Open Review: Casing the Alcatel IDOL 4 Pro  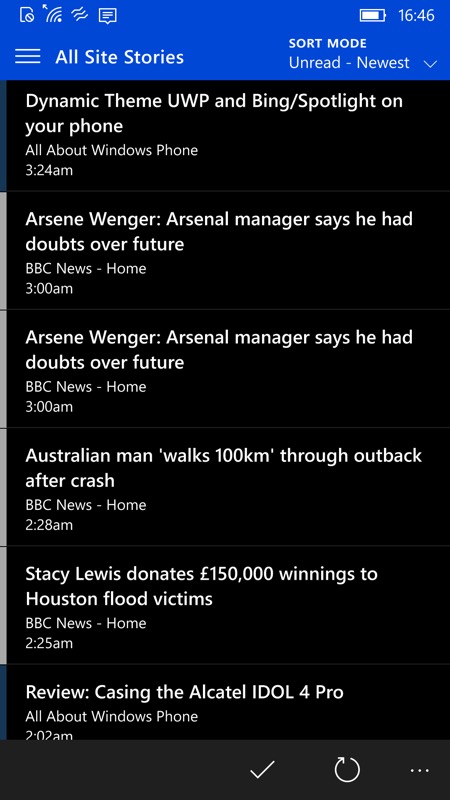(225, 702)
